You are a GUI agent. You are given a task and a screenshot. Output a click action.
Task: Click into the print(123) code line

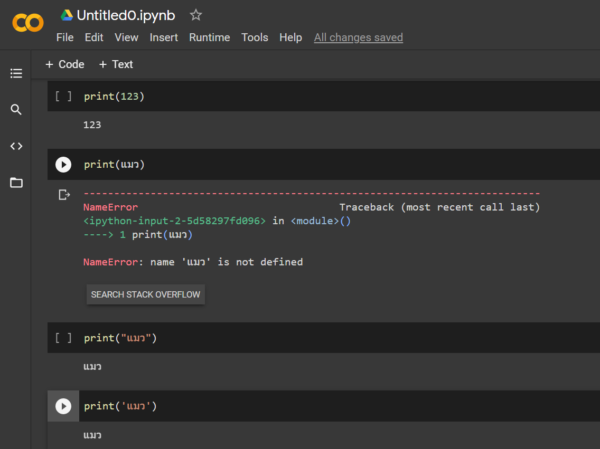(x=114, y=96)
